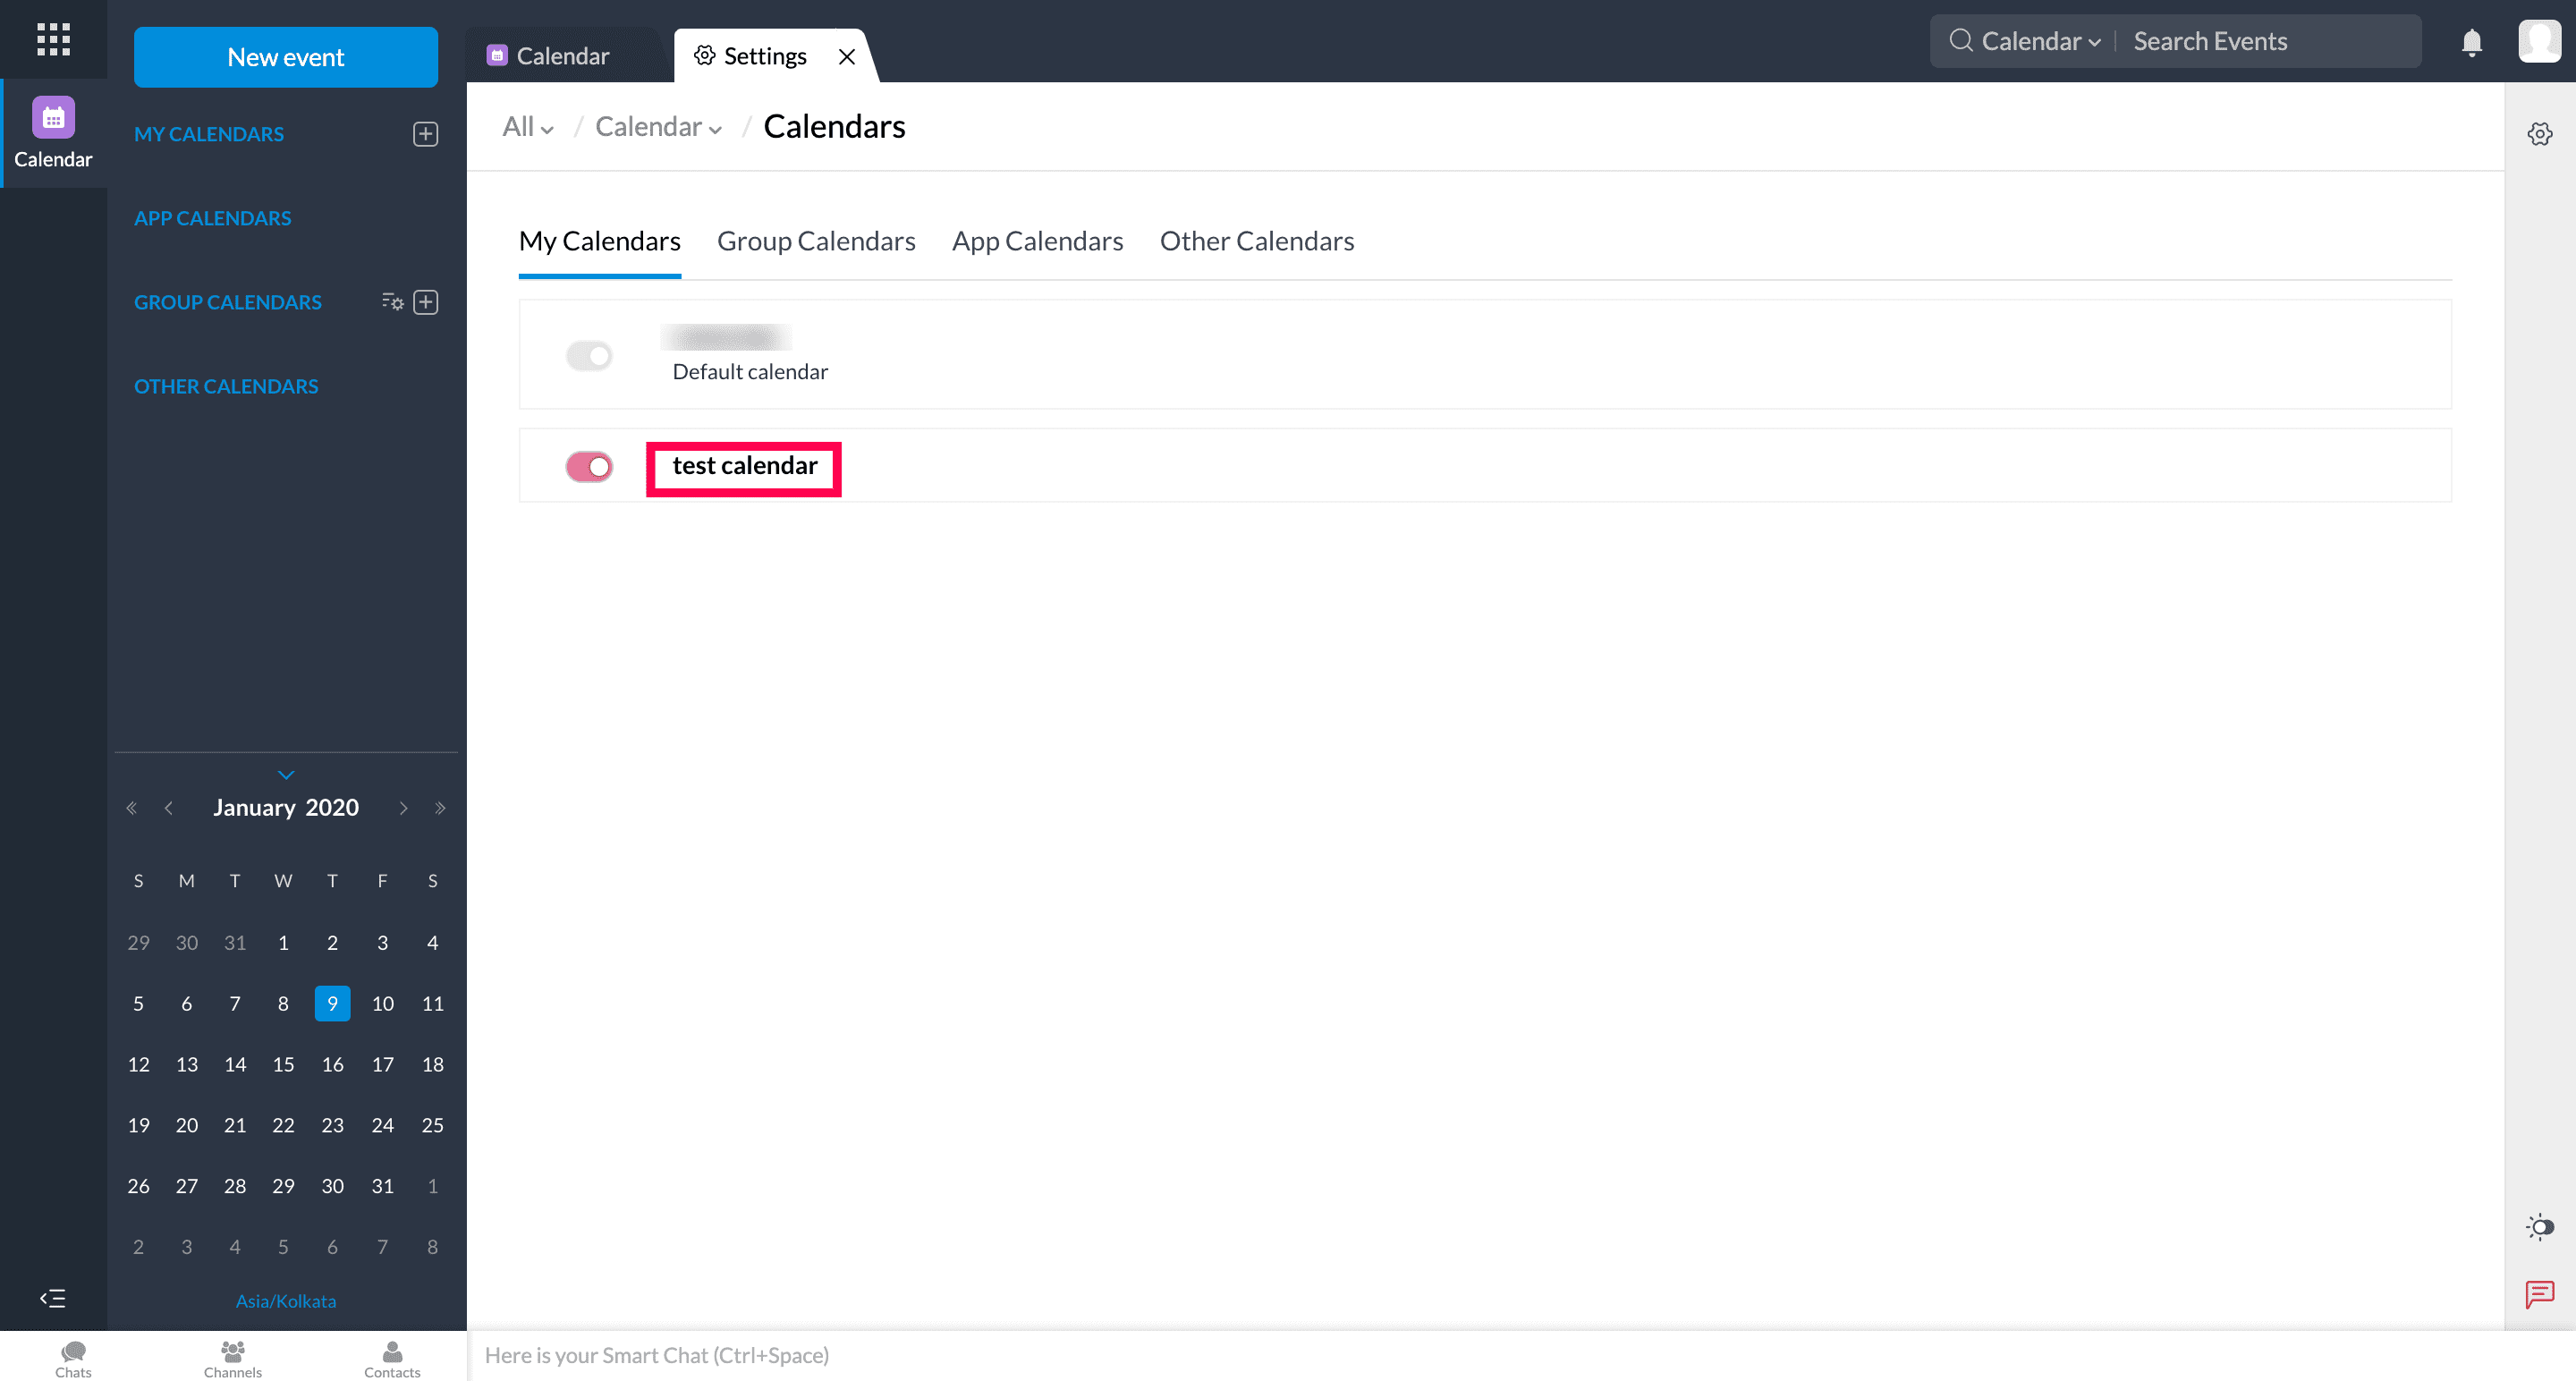Open Contacts in bottom bar
The image size is (2576, 1381).
[392, 1359]
